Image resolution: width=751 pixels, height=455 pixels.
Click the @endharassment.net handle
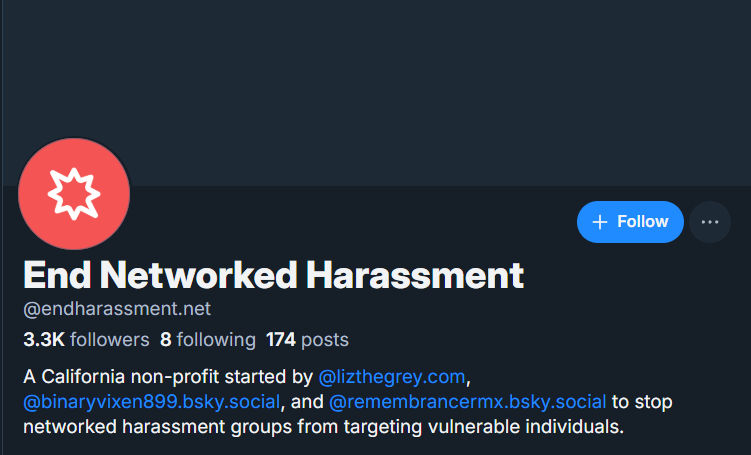(x=117, y=308)
